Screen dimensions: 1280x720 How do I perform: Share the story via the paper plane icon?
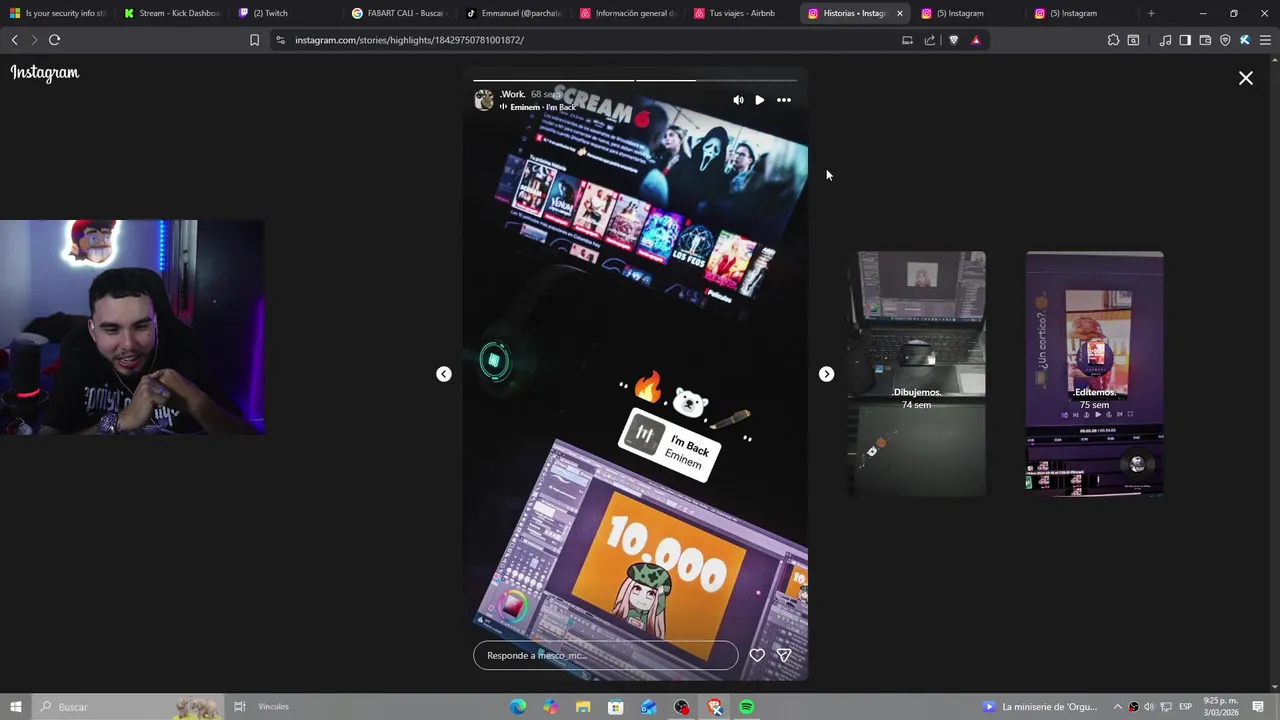tap(784, 655)
